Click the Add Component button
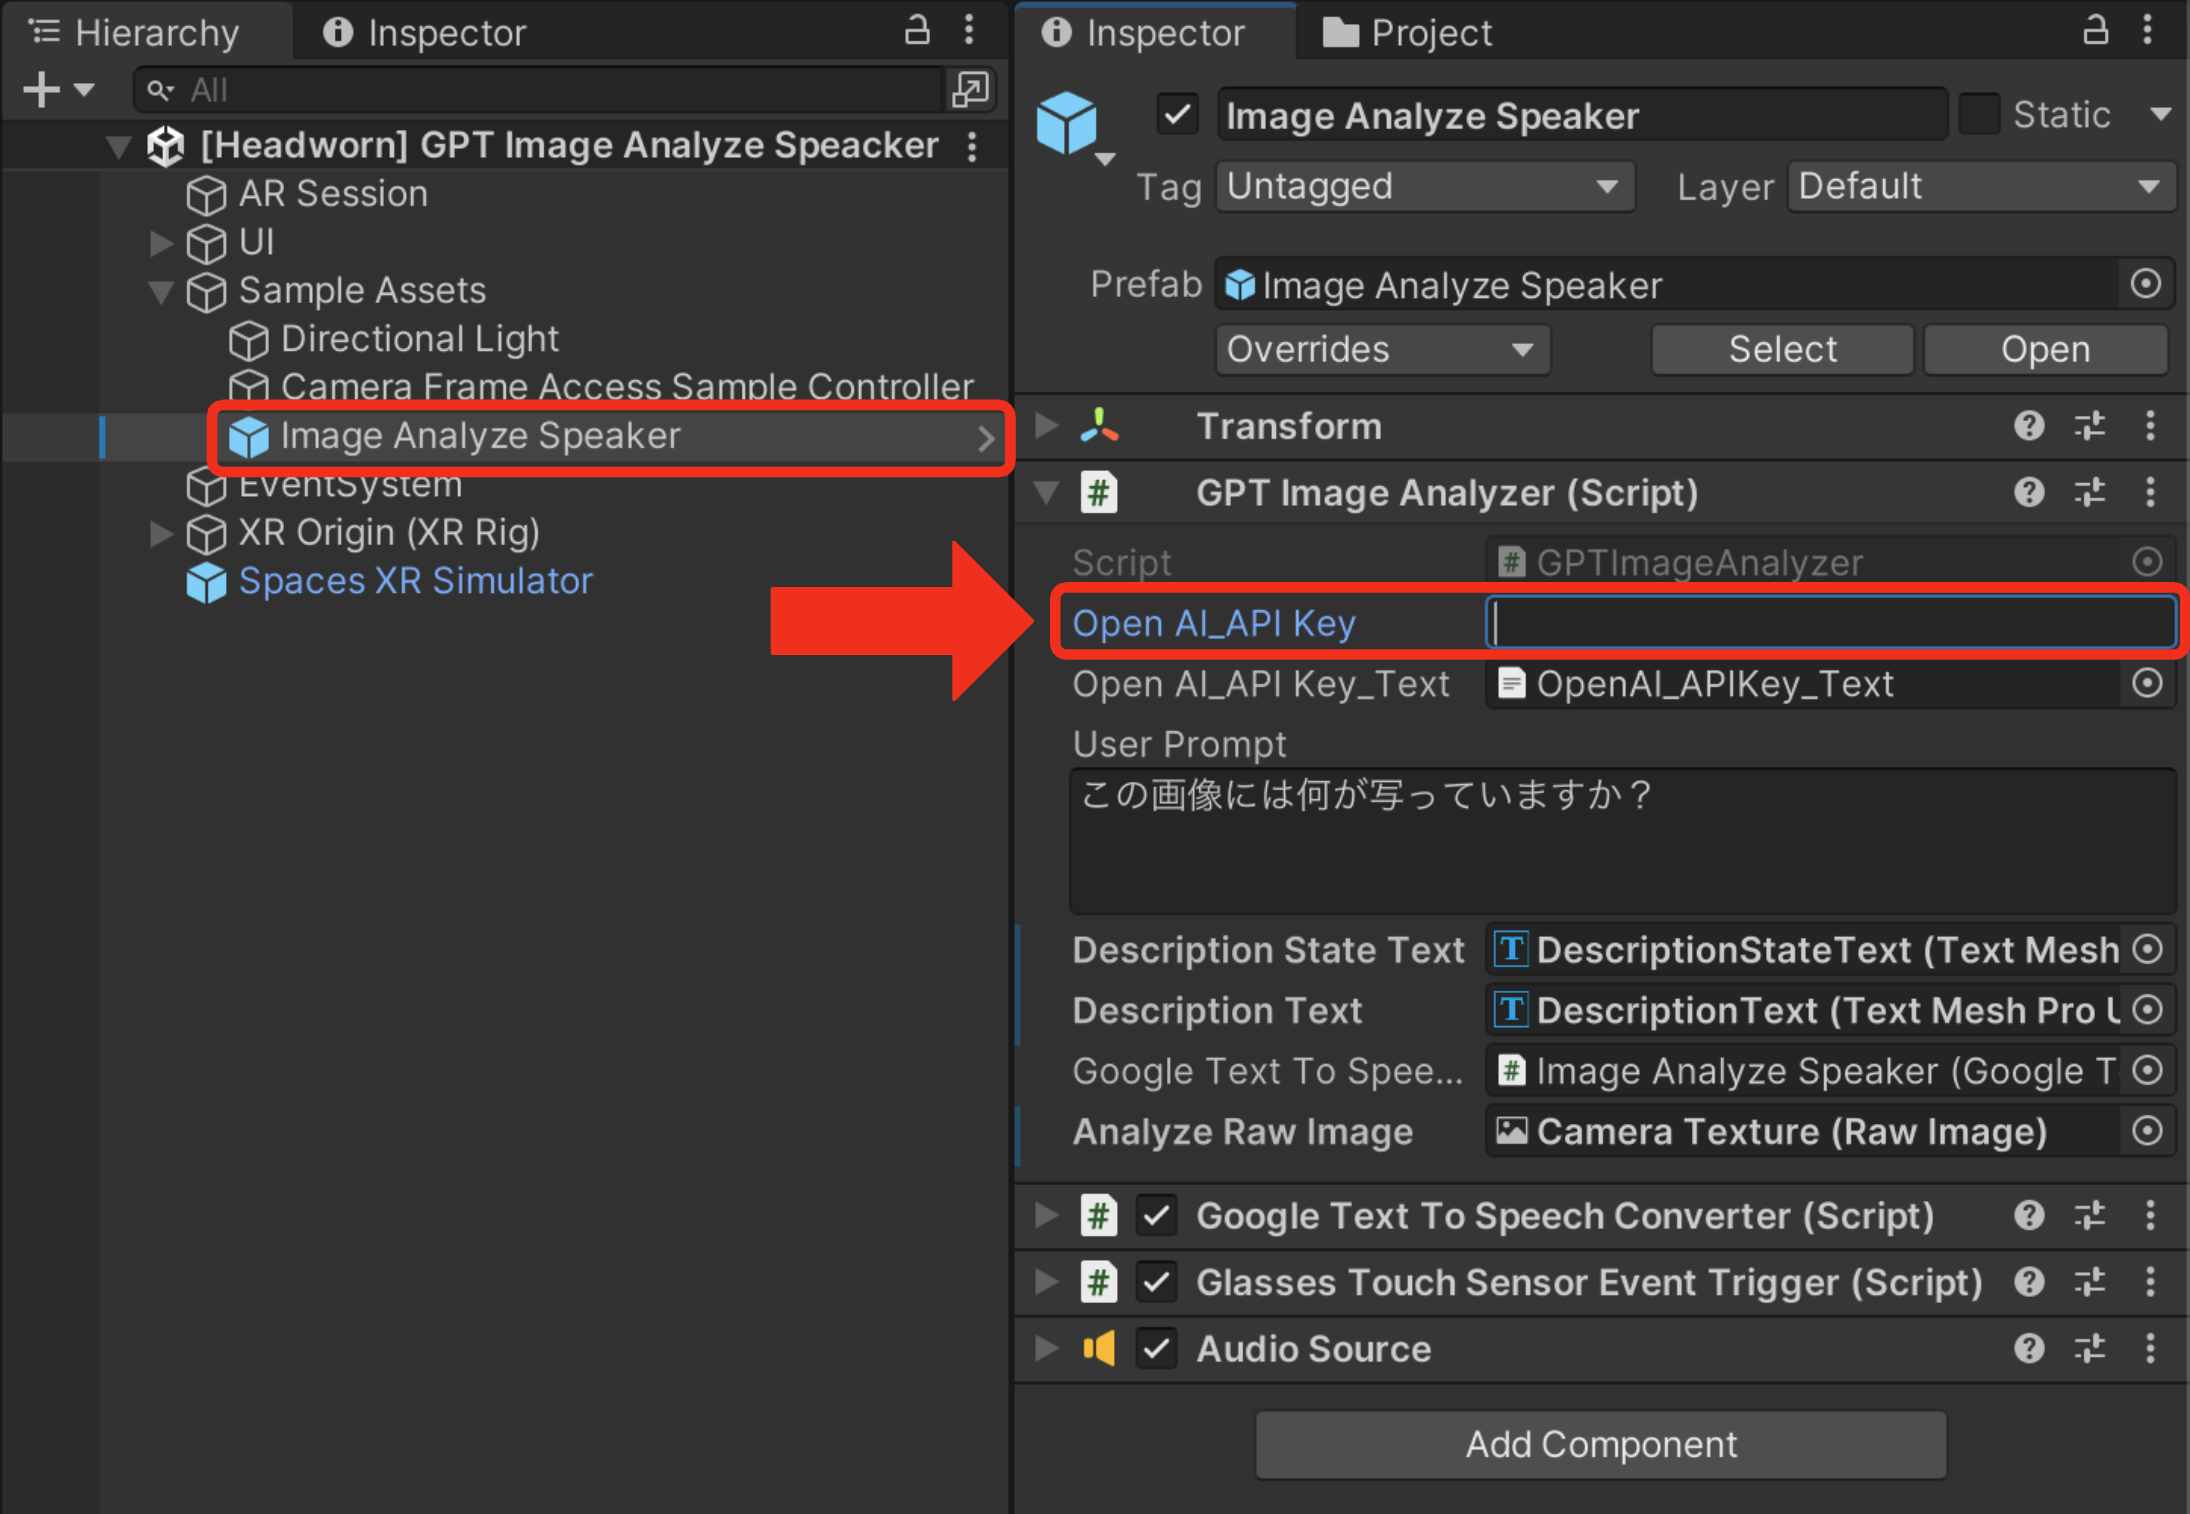 point(1600,1445)
